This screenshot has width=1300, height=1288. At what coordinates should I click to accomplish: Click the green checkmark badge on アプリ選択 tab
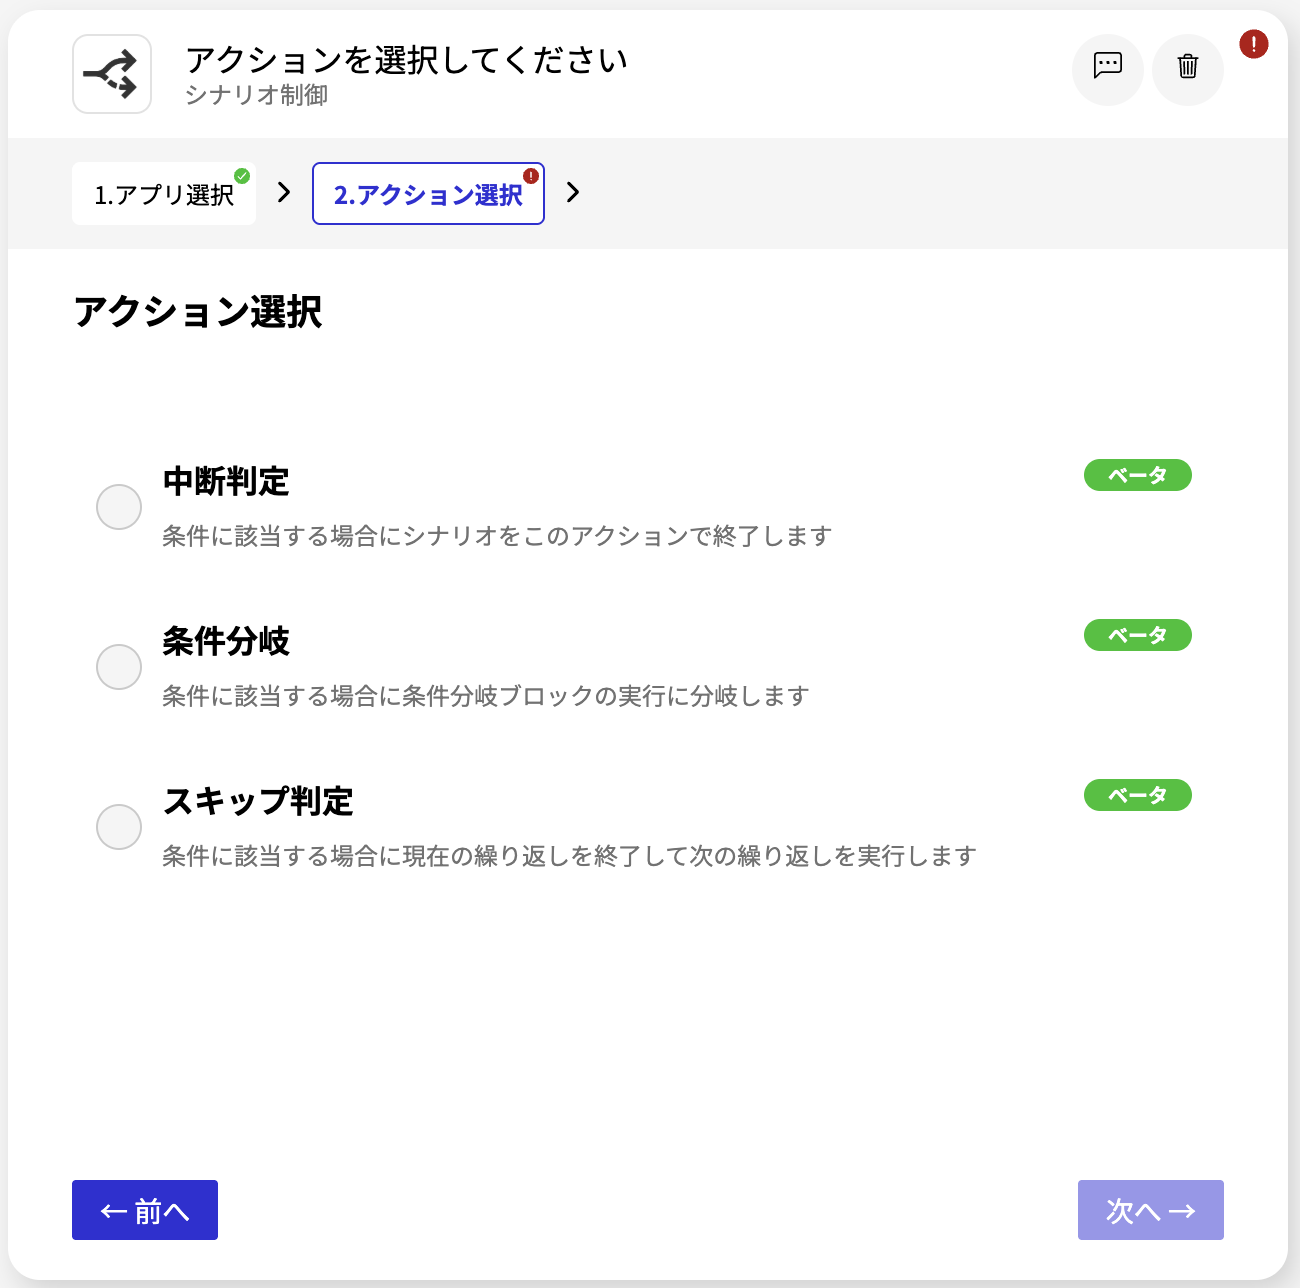(242, 176)
